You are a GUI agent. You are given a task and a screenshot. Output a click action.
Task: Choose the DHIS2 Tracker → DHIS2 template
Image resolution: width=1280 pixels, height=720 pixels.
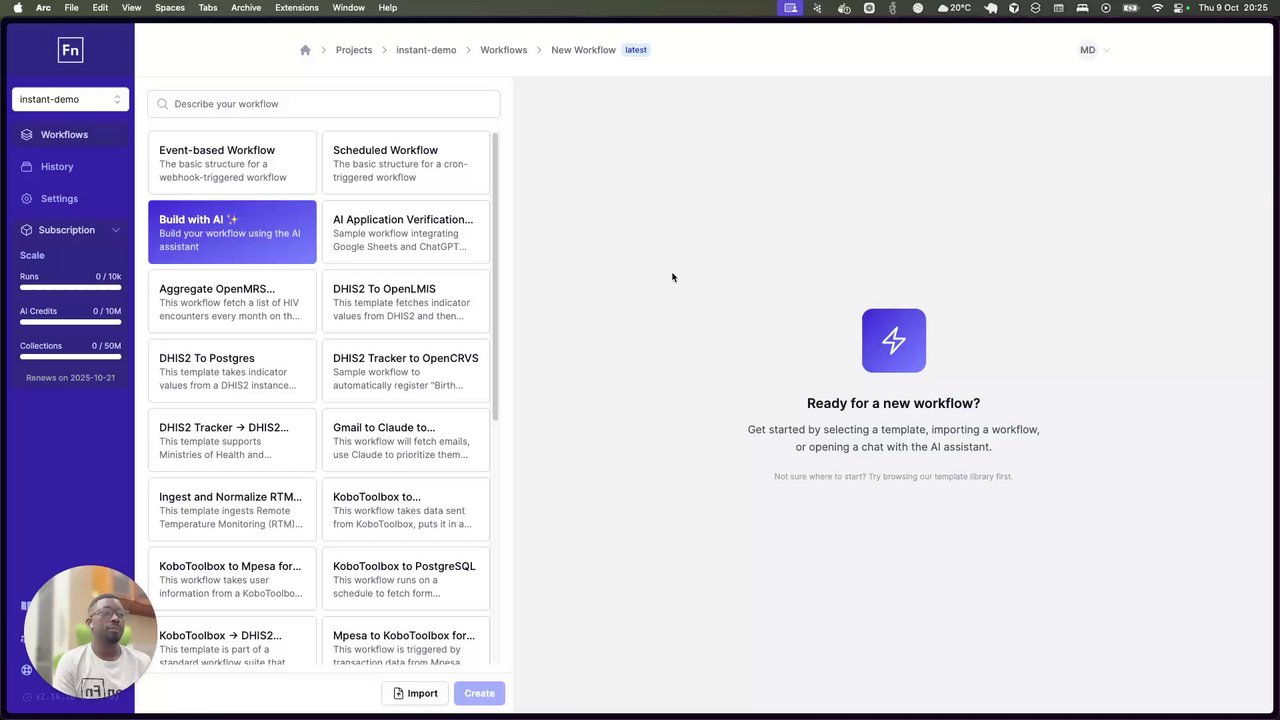click(232, 440)
